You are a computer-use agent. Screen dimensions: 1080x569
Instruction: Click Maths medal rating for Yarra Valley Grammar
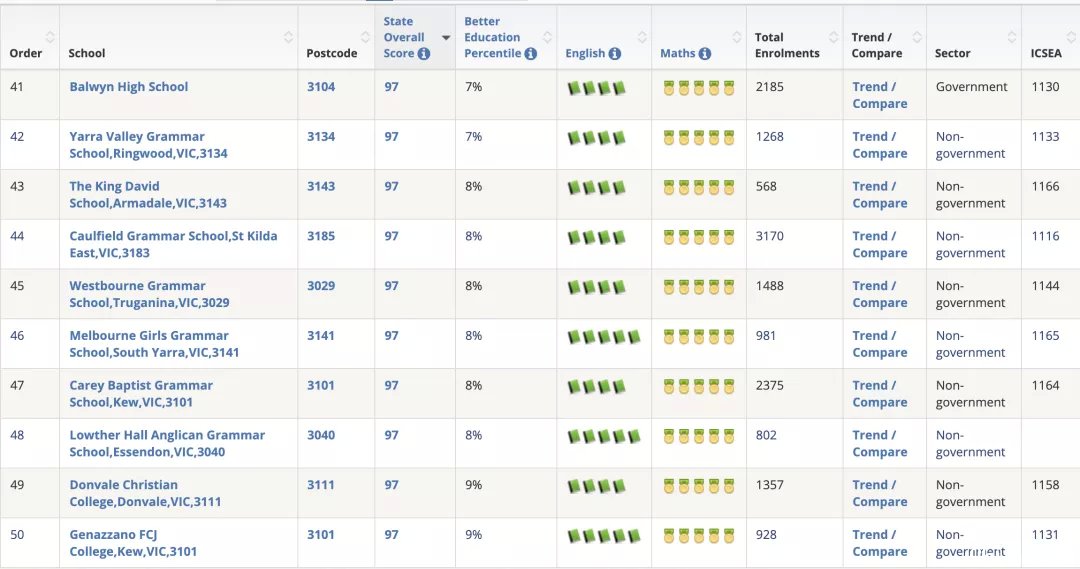pos(699,138)
